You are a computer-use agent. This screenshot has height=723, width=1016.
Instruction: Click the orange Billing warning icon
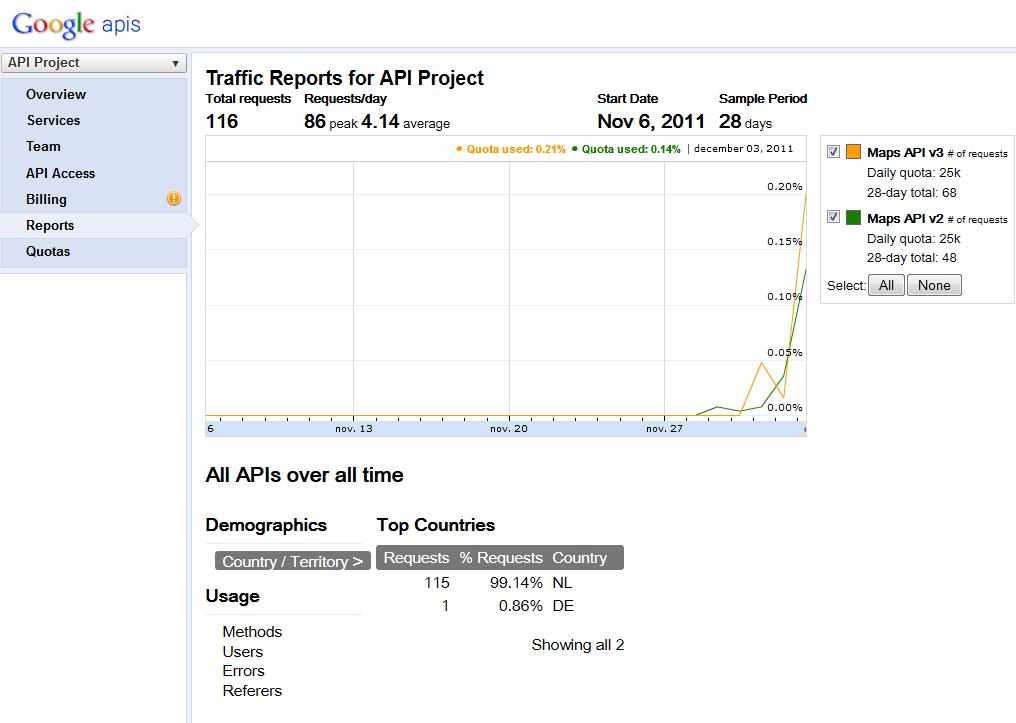[x=174, y=199]
